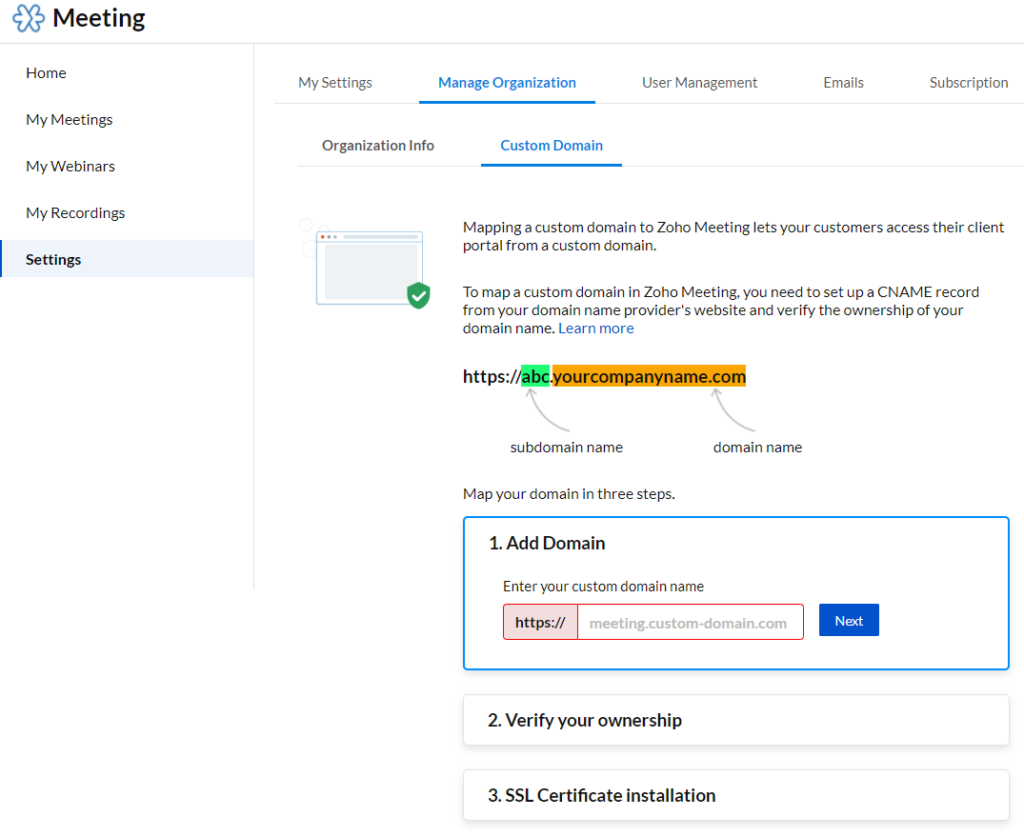This screenshot has height=837, width=1024.
Task: Open User Management tab
Action: click(x=699, y=82)
